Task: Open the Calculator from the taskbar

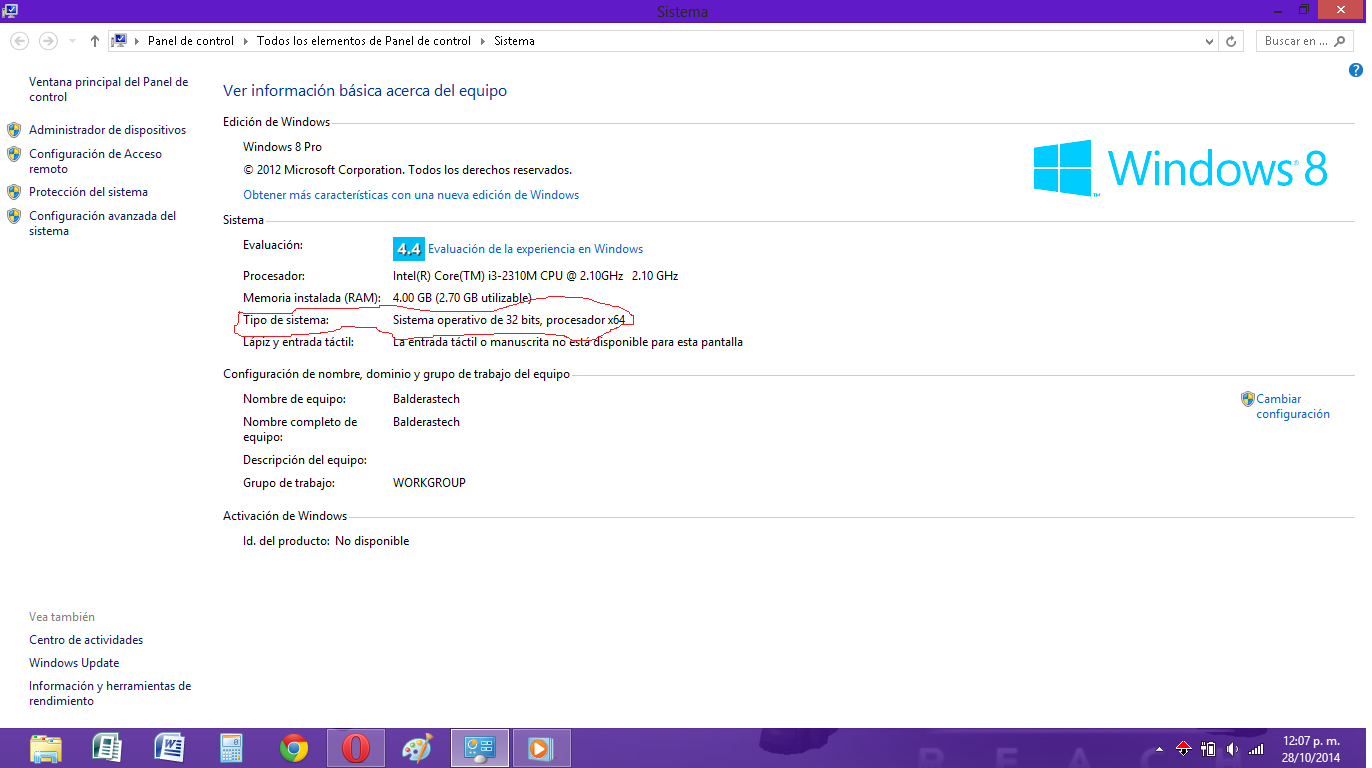Action: coord(231,747)
